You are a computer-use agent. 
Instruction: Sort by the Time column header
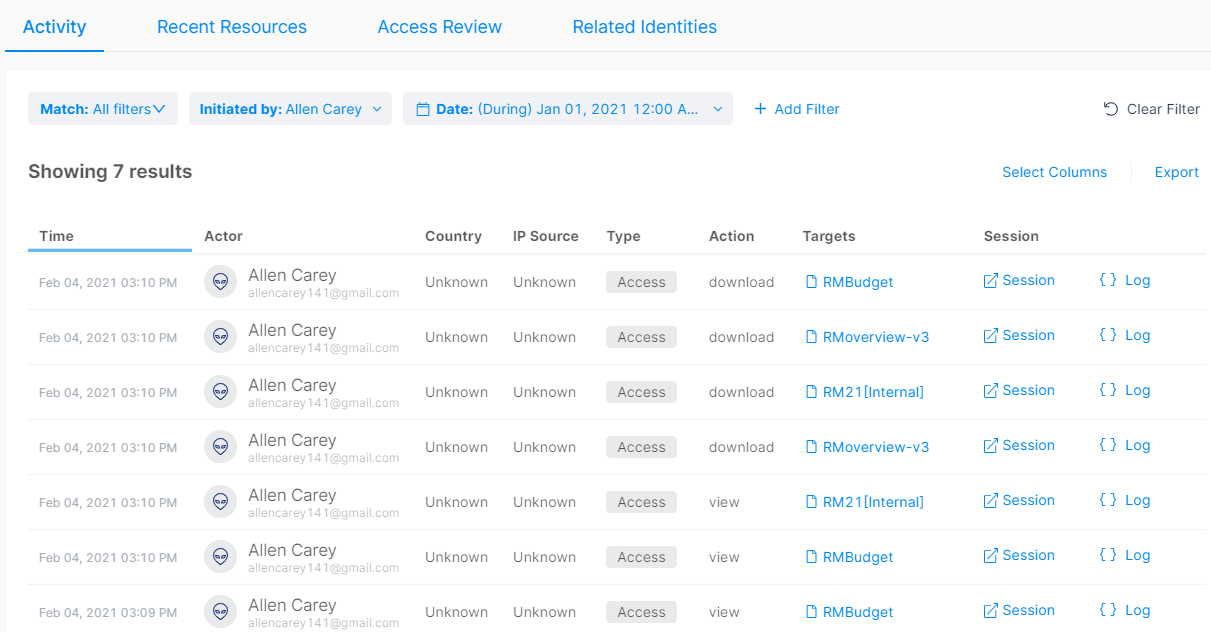57,236
